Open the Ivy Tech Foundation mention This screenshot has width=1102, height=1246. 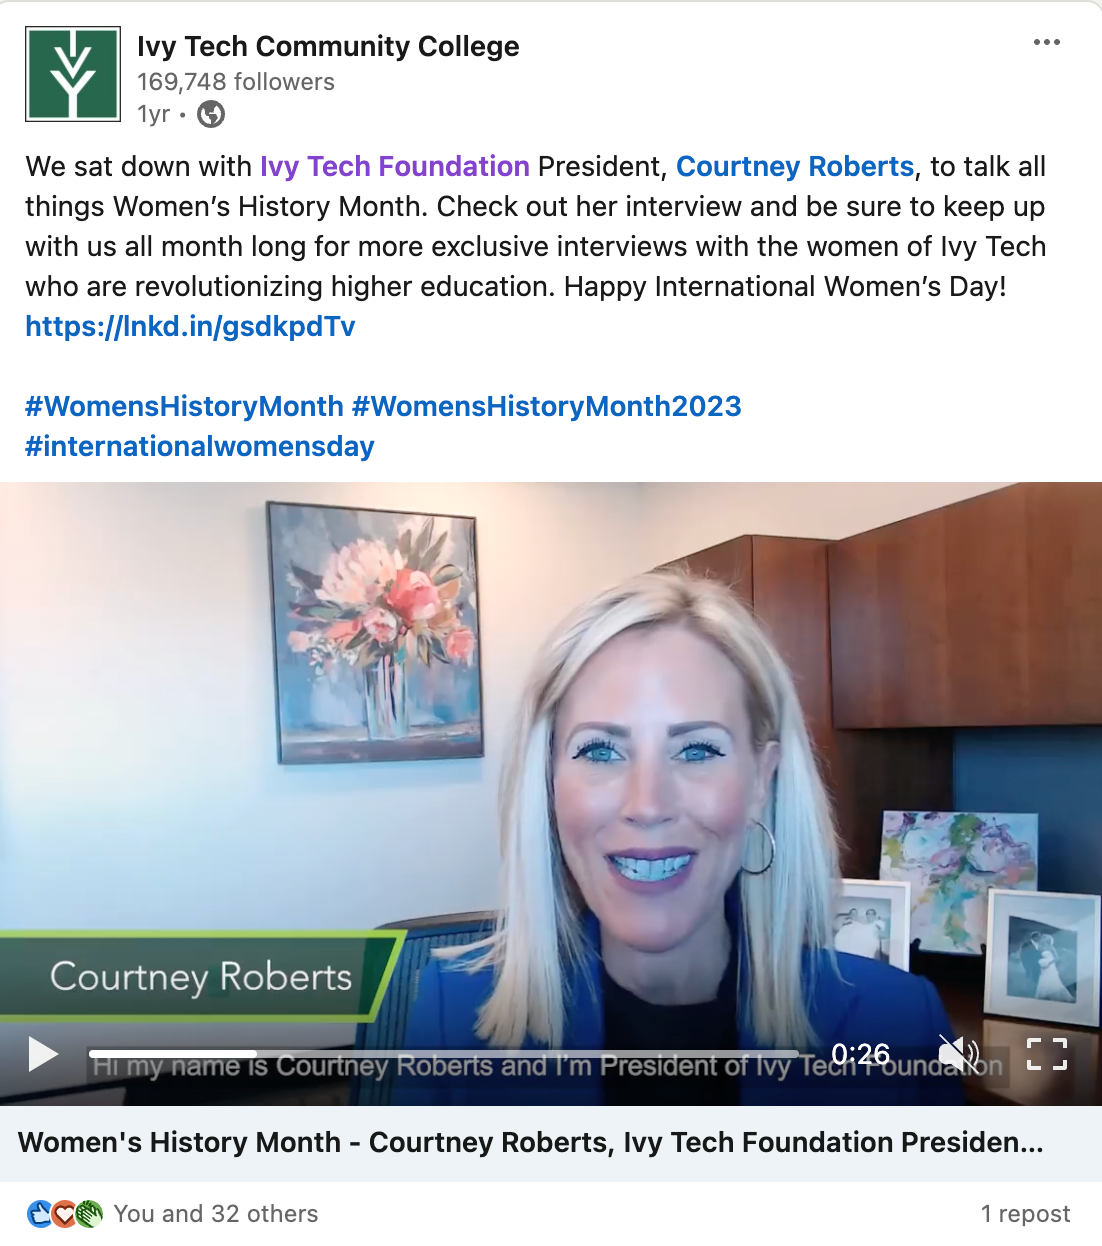(x=395, y=166)
